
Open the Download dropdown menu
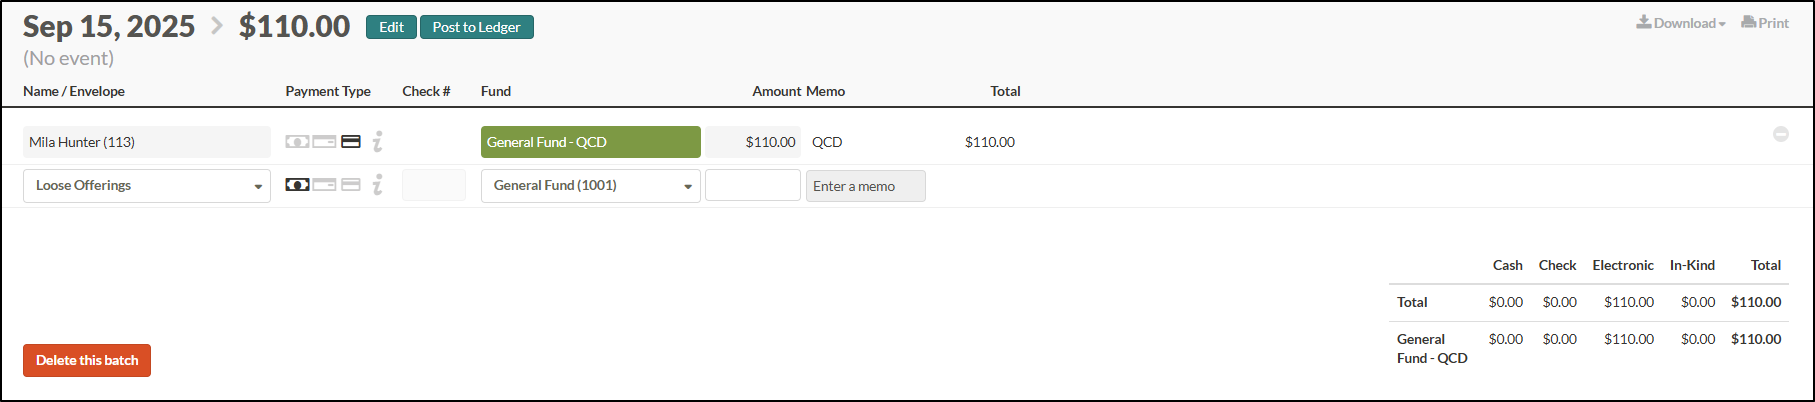pos(1681,23)
